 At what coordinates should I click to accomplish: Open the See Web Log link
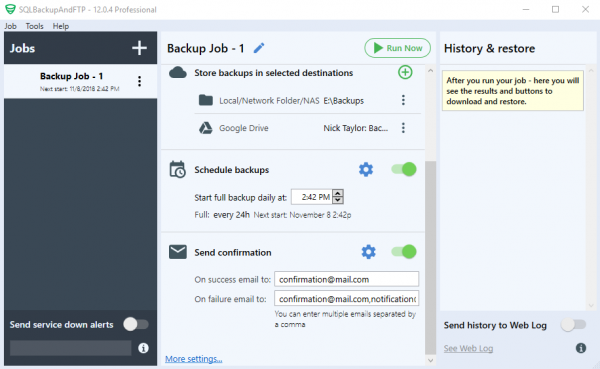tap(468, 348)
